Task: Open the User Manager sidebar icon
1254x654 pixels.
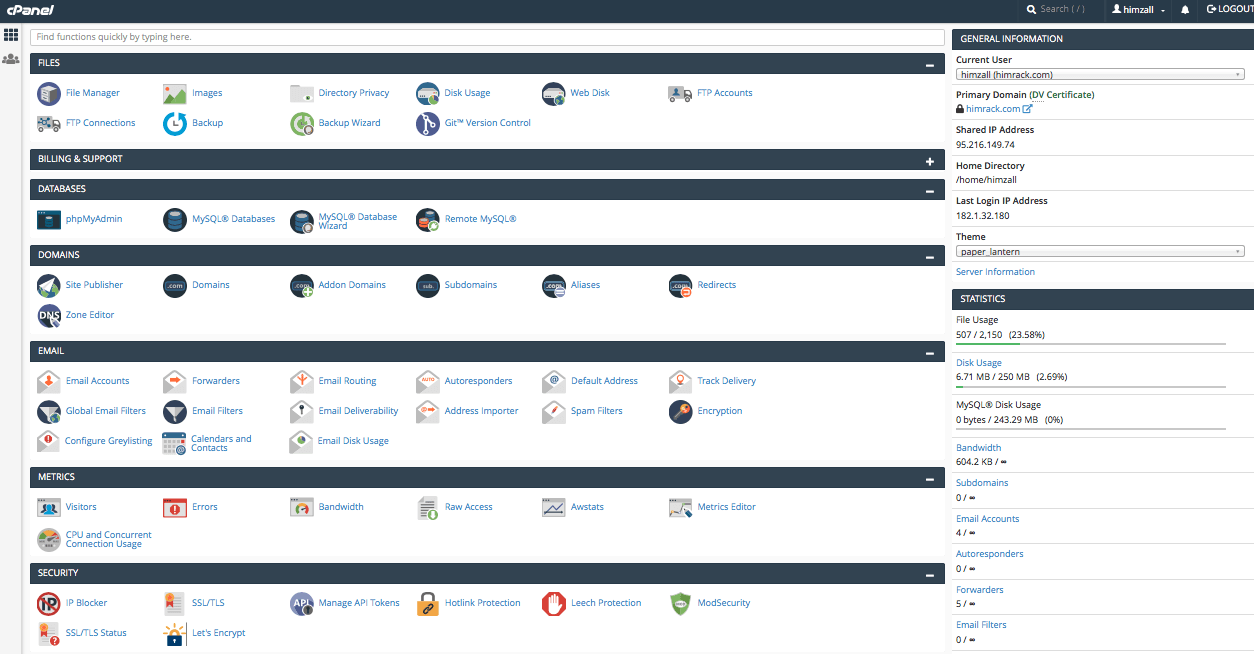Action: point(11,59)
